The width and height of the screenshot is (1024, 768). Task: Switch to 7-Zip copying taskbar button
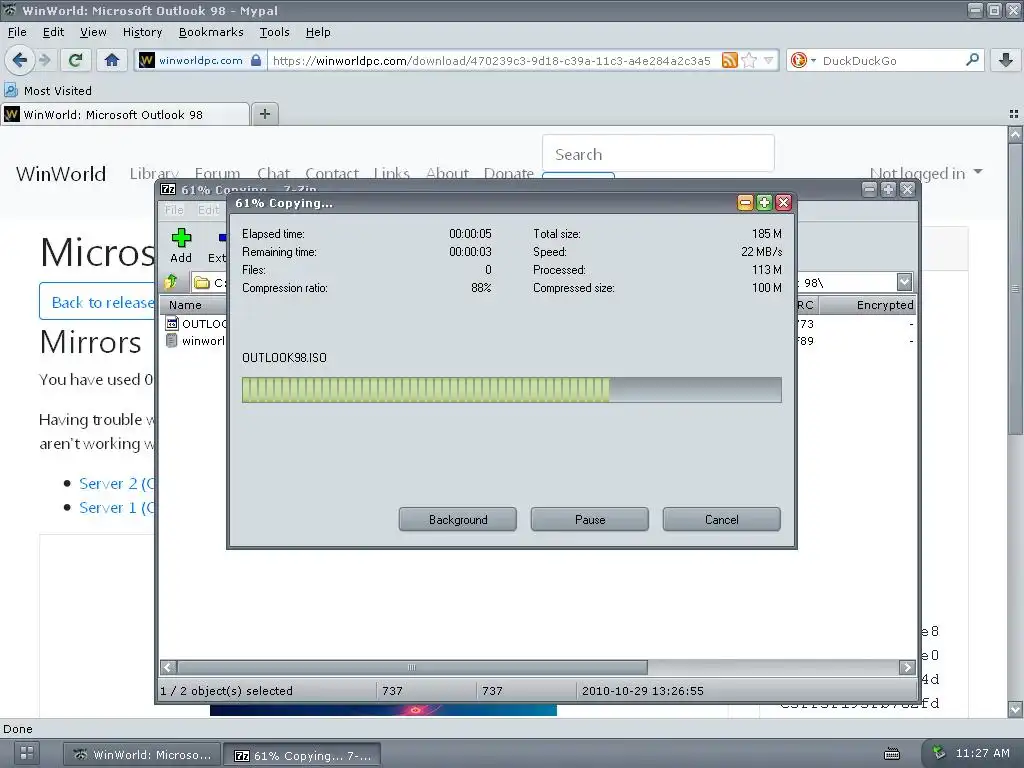pyautogui.click(x=302, y=755)
